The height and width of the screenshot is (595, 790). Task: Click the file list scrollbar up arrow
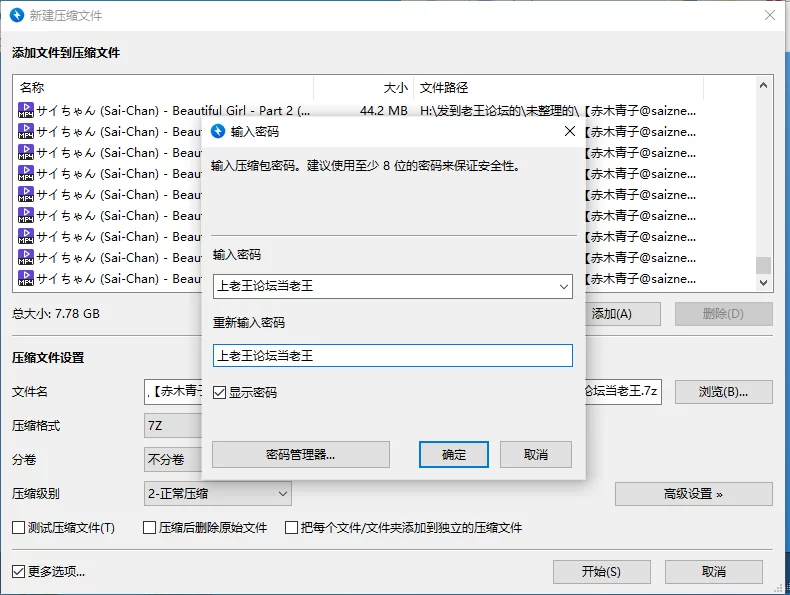(763, 86)
